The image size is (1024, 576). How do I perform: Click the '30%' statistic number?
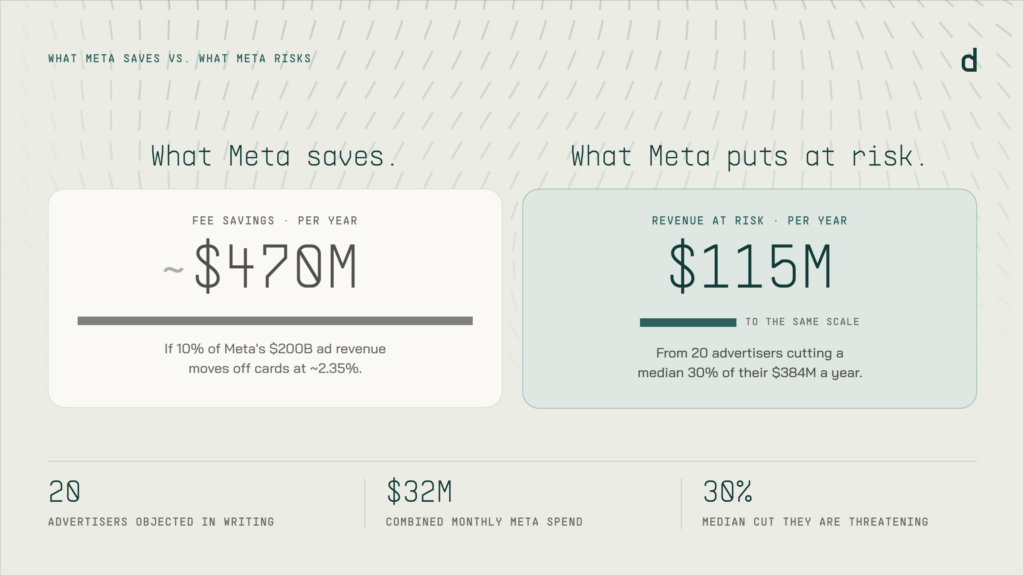tap(728, 492)
